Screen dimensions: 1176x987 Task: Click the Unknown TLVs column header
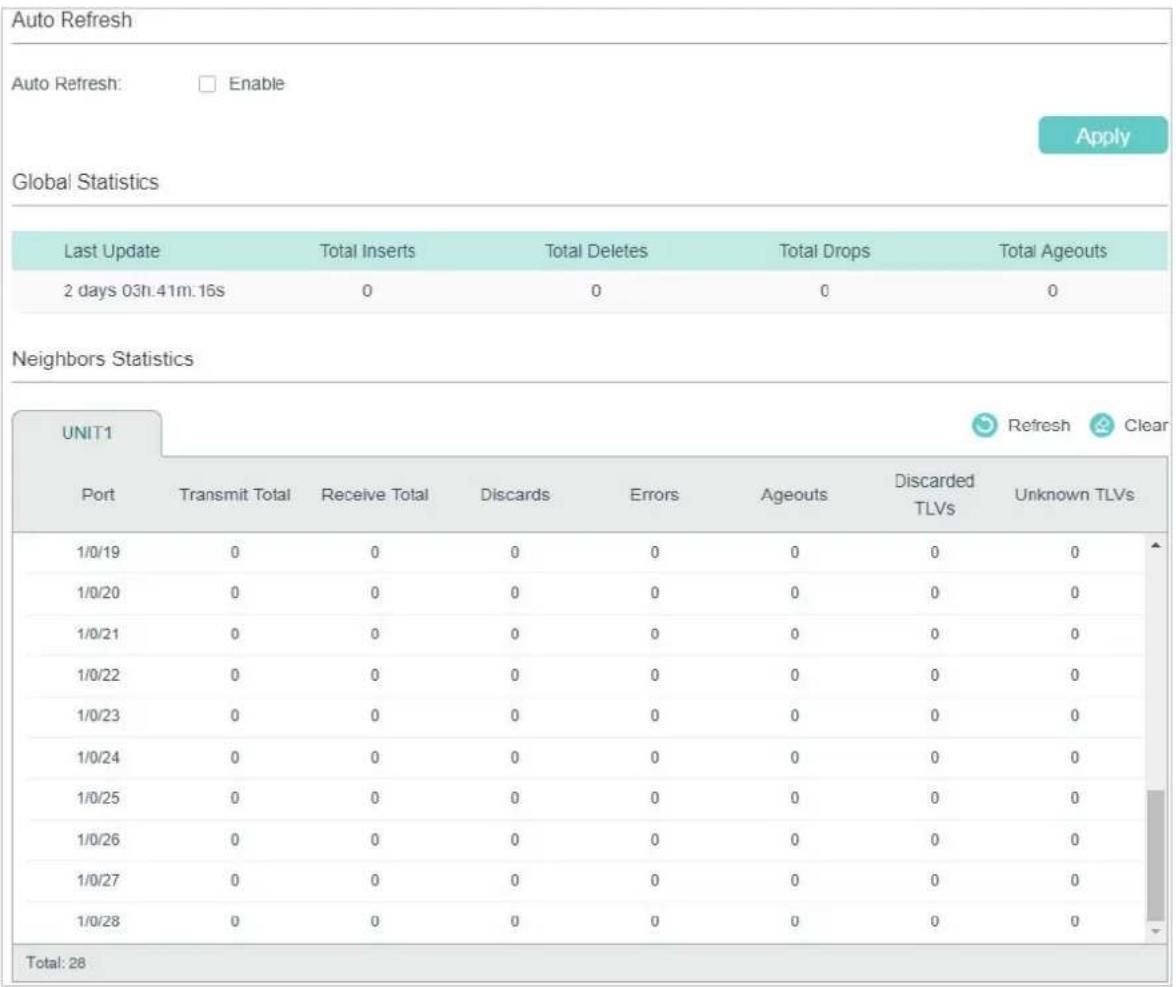click(x=1074, y=494)
